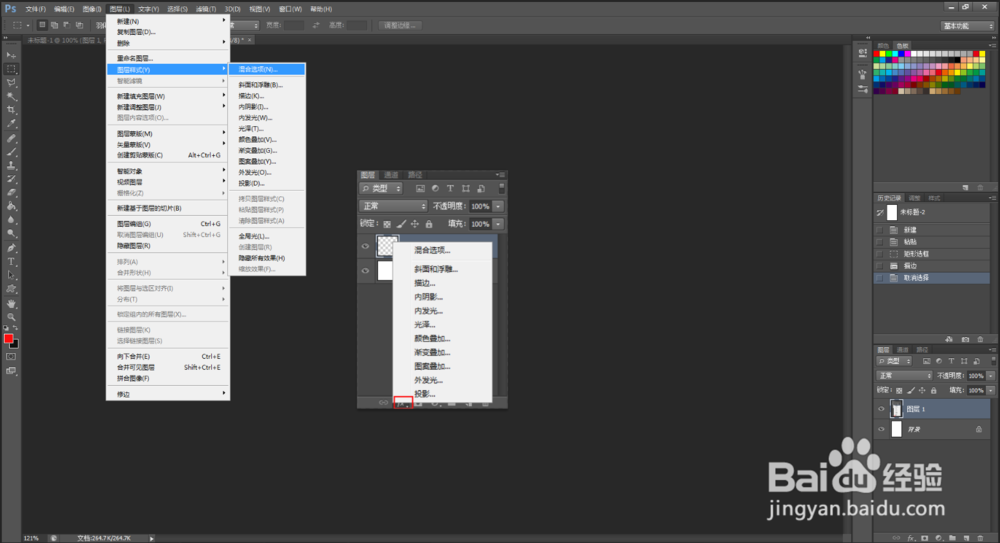
Task: Toggle history brush source box beside 描边
Action: [x=880, y=266]
